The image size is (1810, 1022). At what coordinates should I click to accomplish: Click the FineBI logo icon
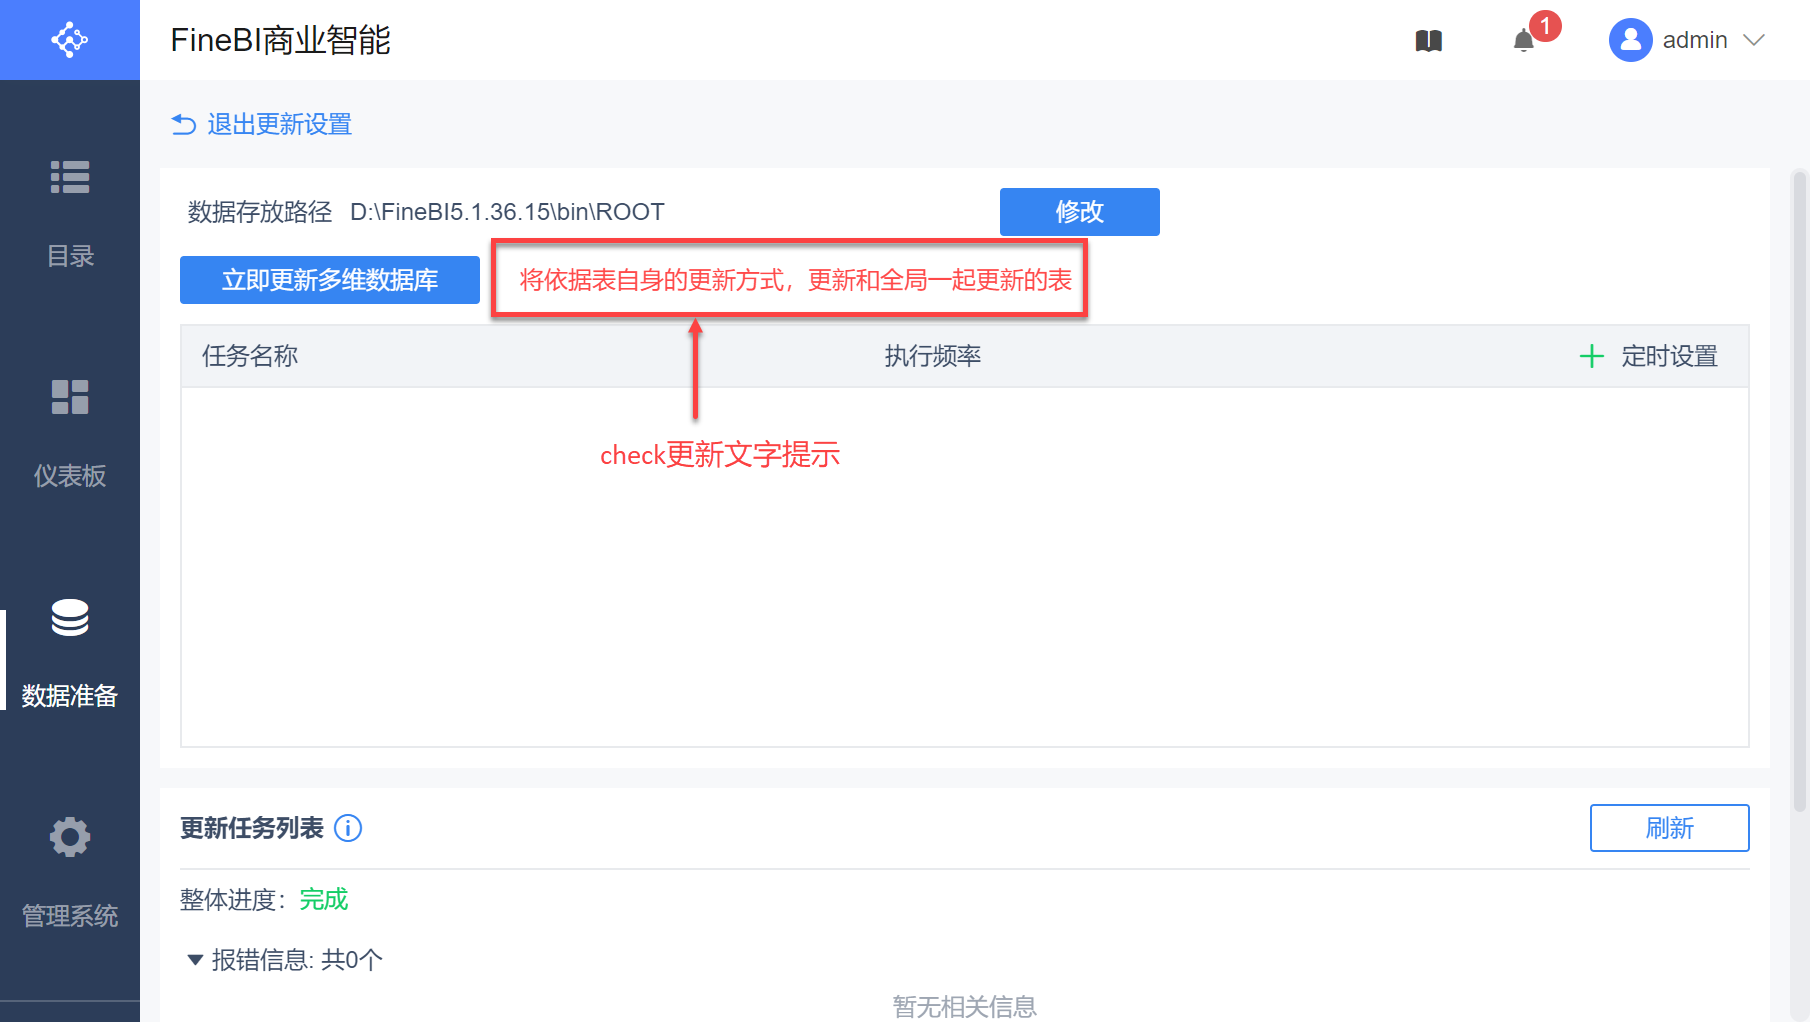tap(70, 40)
